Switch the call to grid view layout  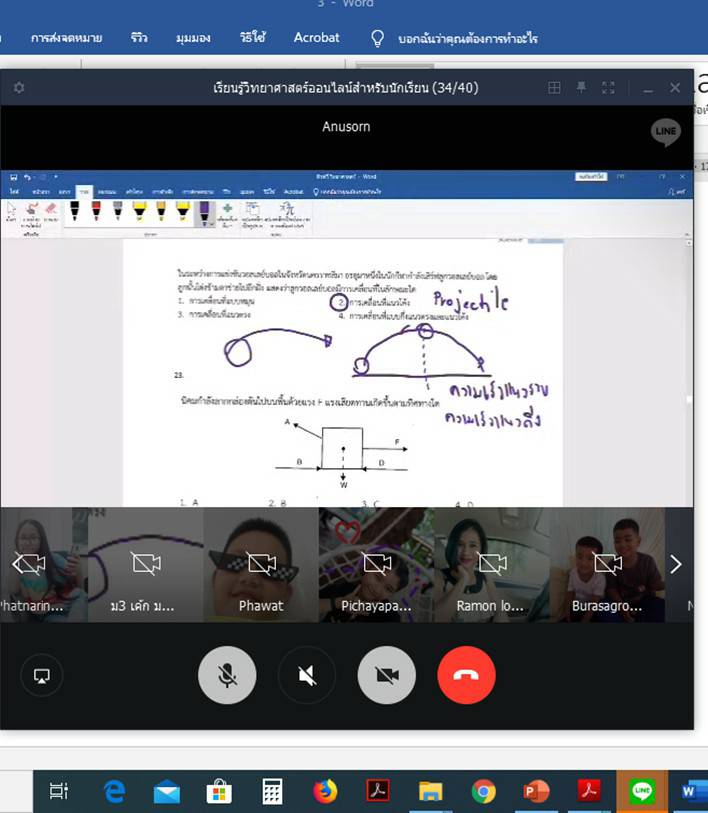(x=554, y=88)
